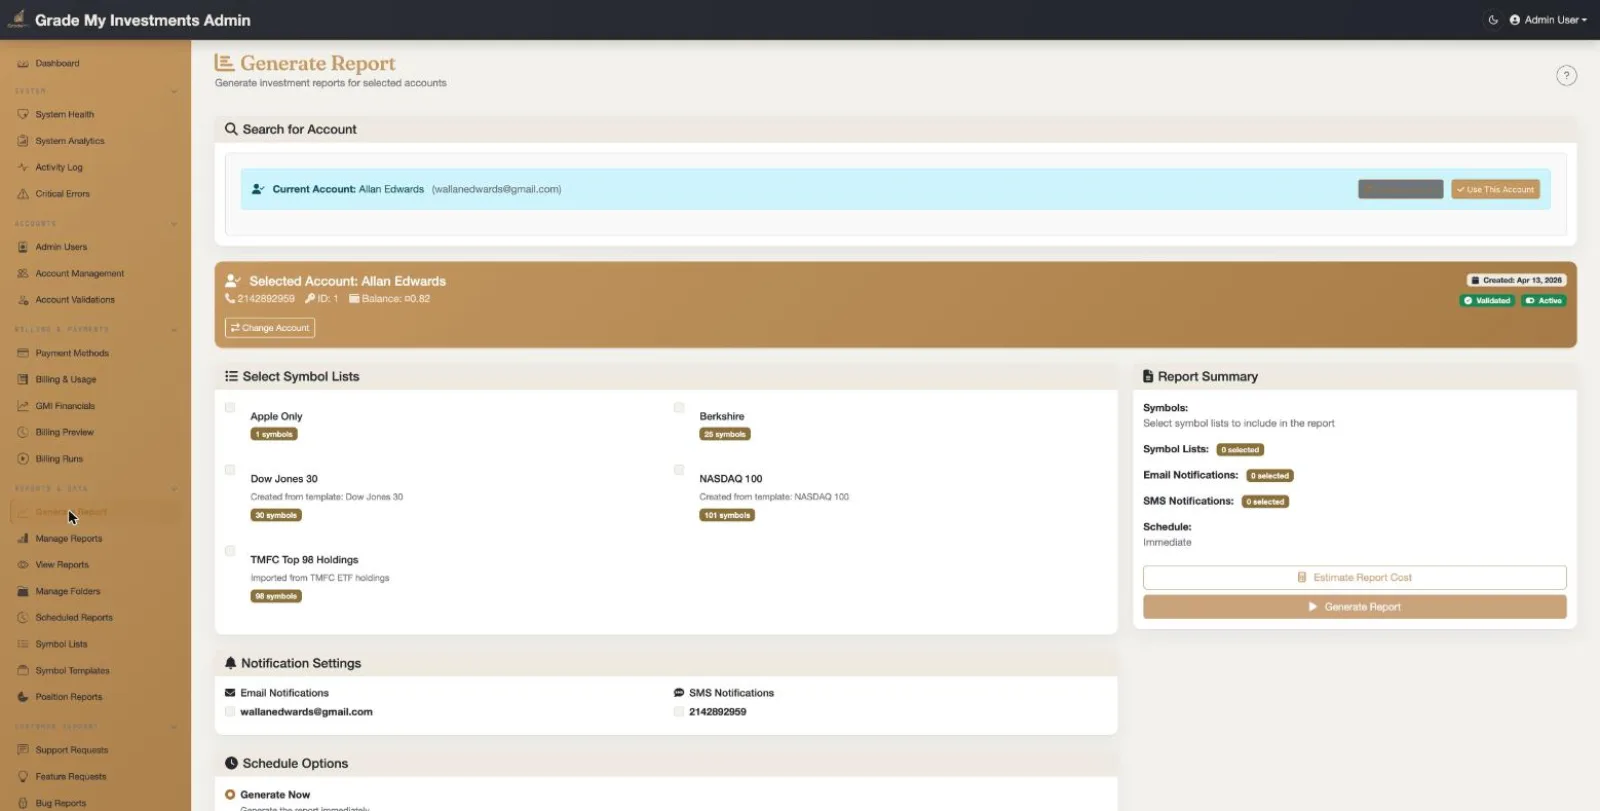1600x811 pixels.
Task: Click the Admin Users icon
Action: [23, 247]
